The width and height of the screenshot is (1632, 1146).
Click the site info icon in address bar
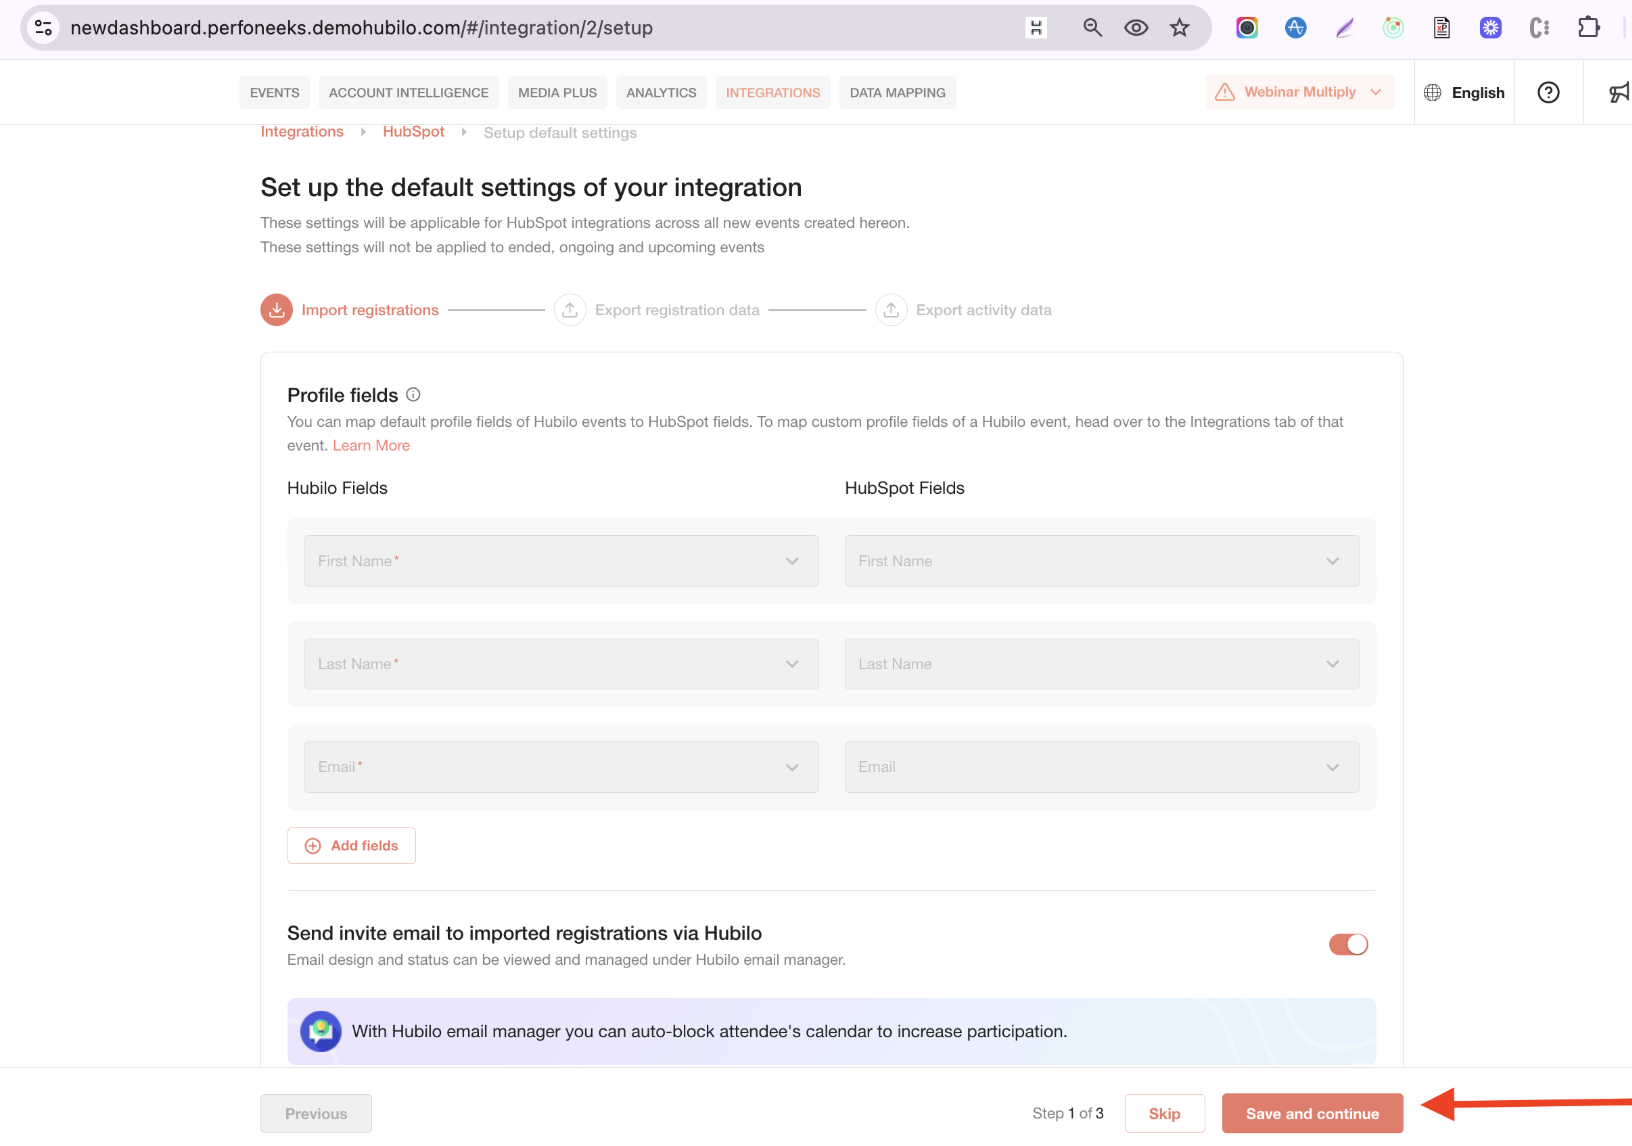[x=43, y=28]
